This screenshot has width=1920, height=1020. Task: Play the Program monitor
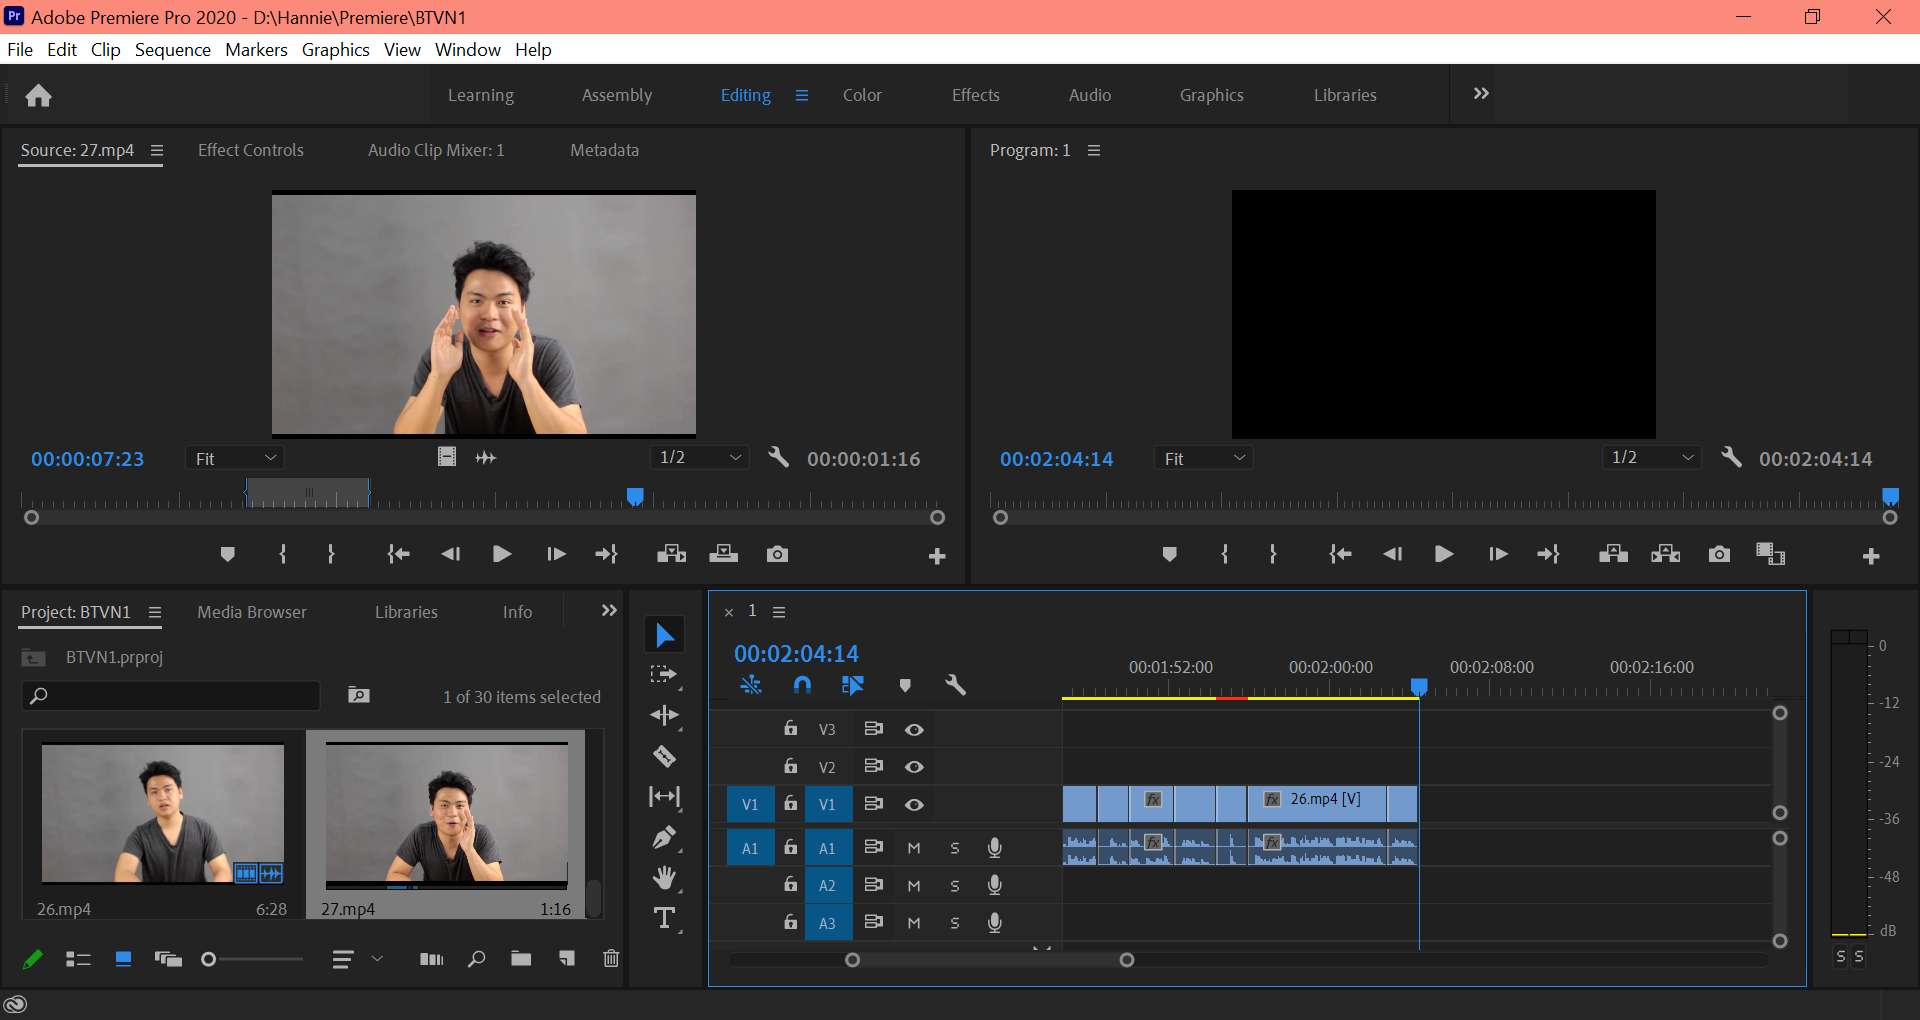(1443, 554)
